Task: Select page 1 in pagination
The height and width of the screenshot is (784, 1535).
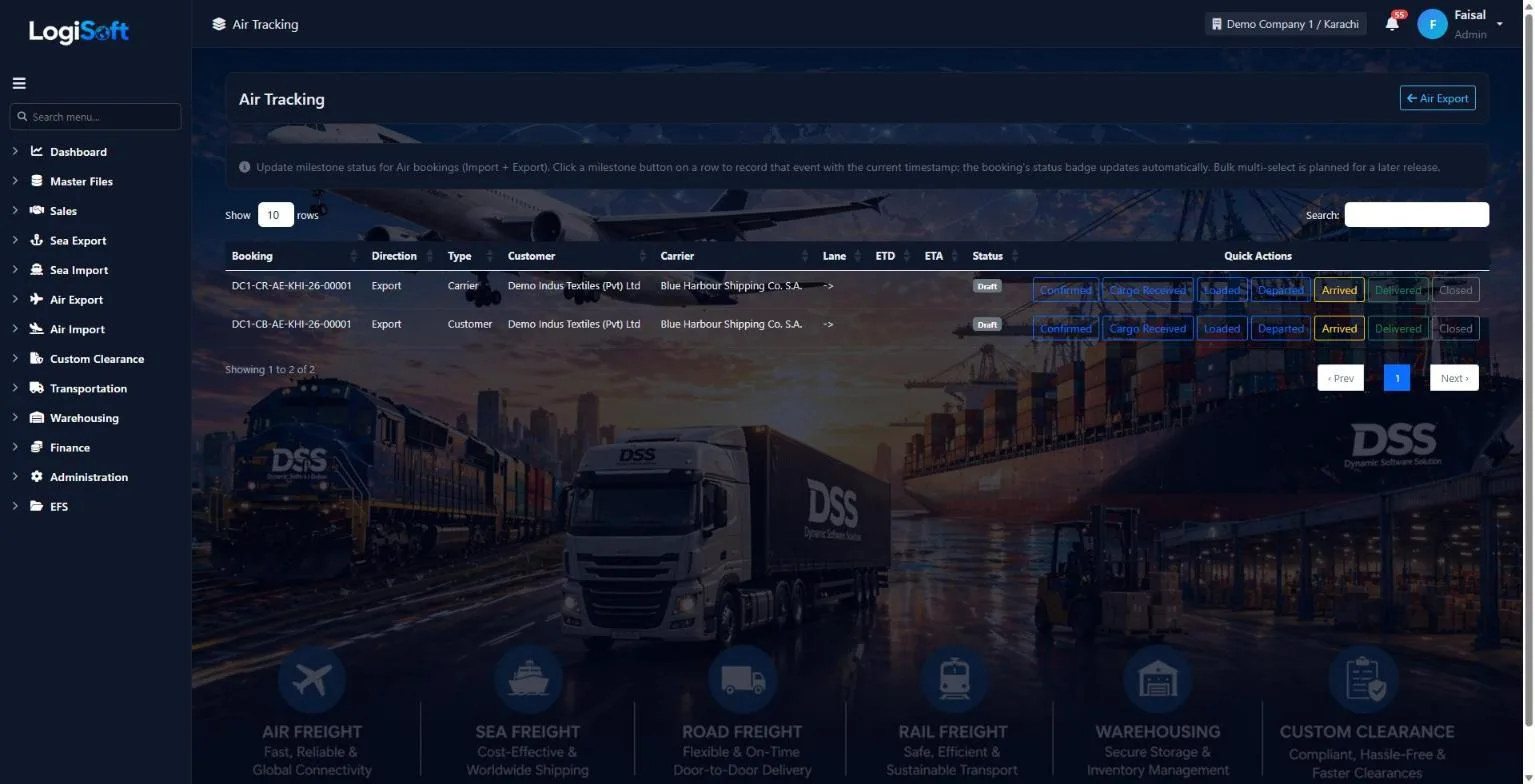Action: click(x=1397, y=378)
